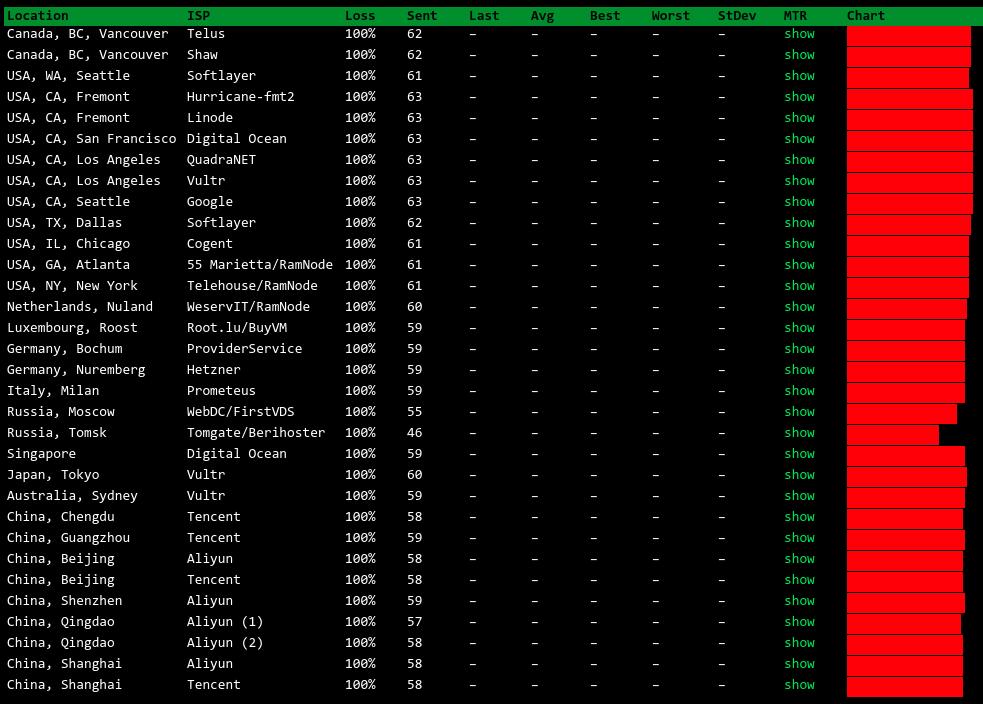Click 'show' link for Google Seattle
This screenshot has height=704, width=983.
click(799, 202)
